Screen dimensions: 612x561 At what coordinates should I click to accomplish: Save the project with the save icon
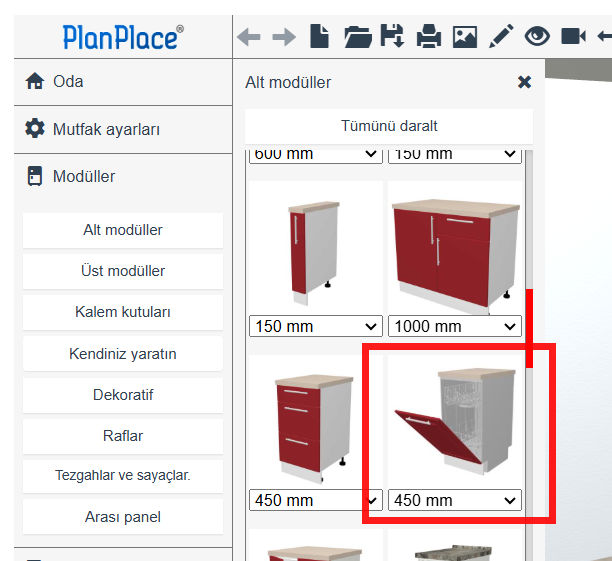[392, 36]
